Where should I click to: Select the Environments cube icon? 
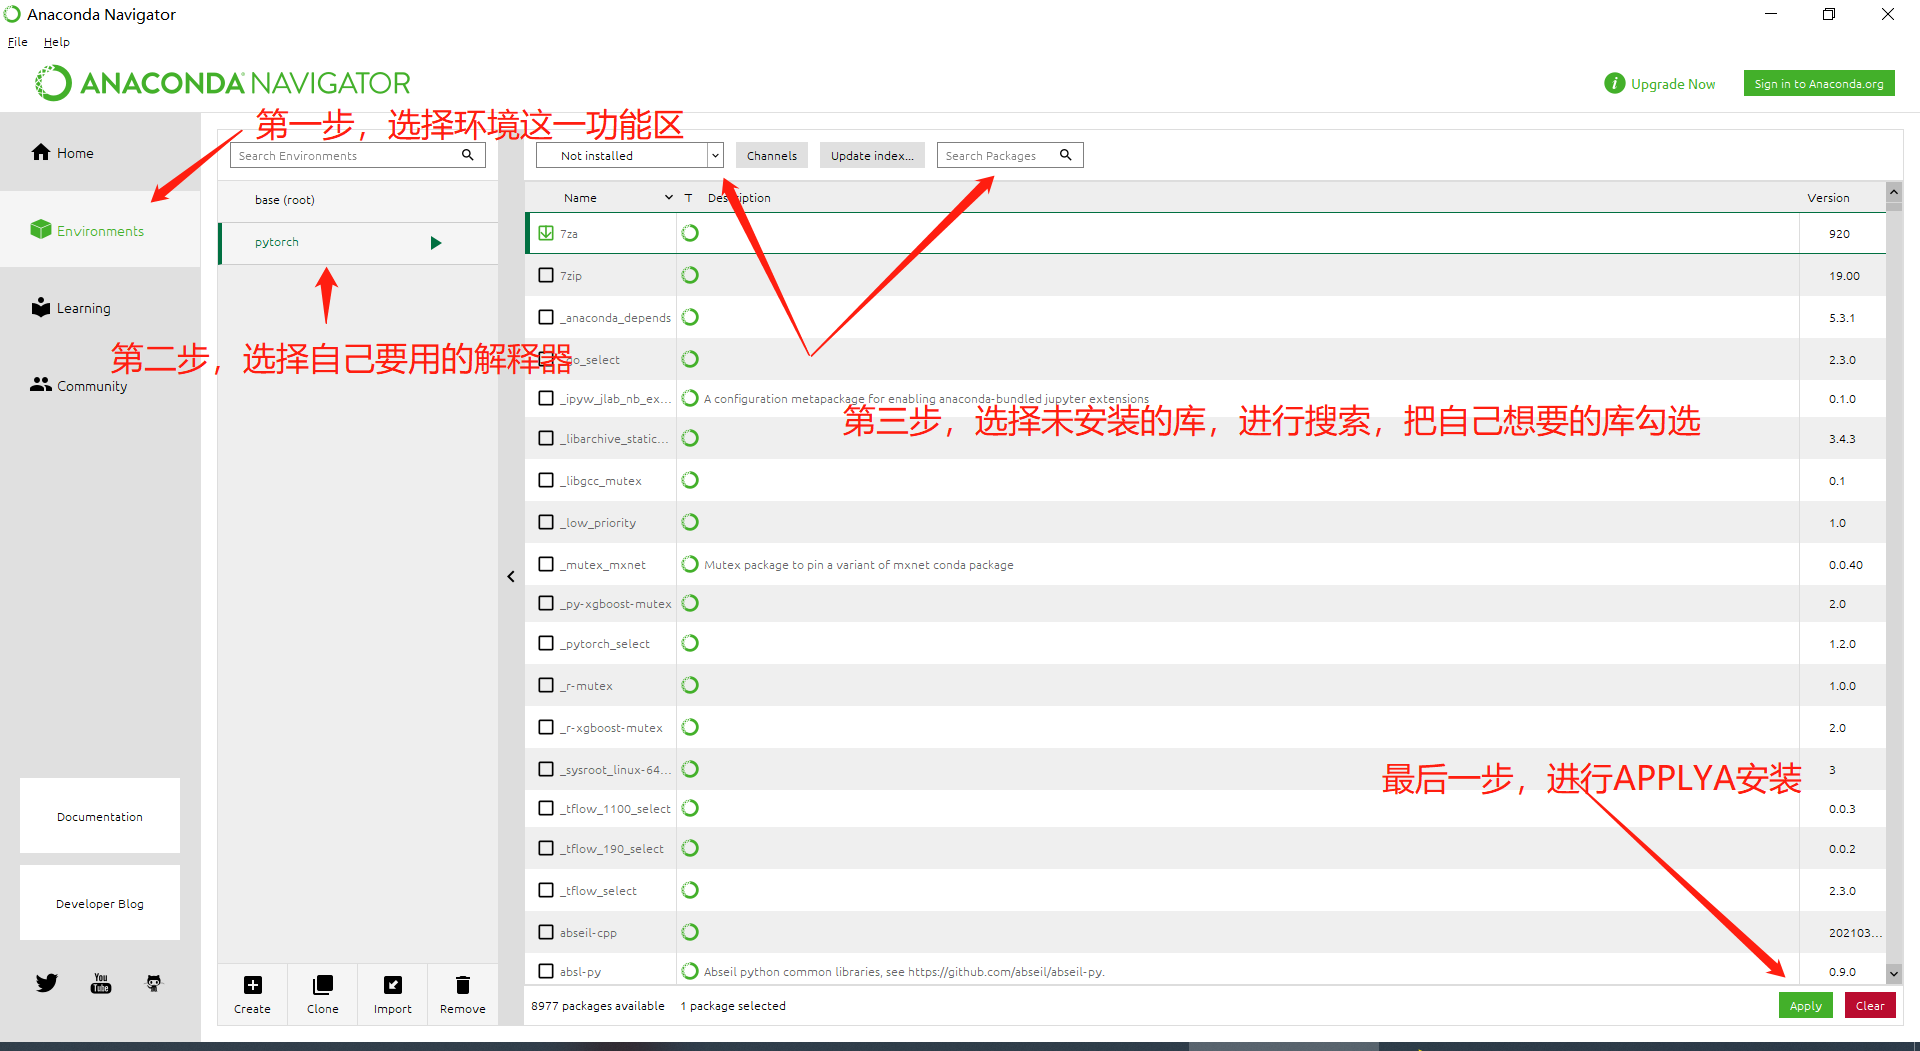41,230
